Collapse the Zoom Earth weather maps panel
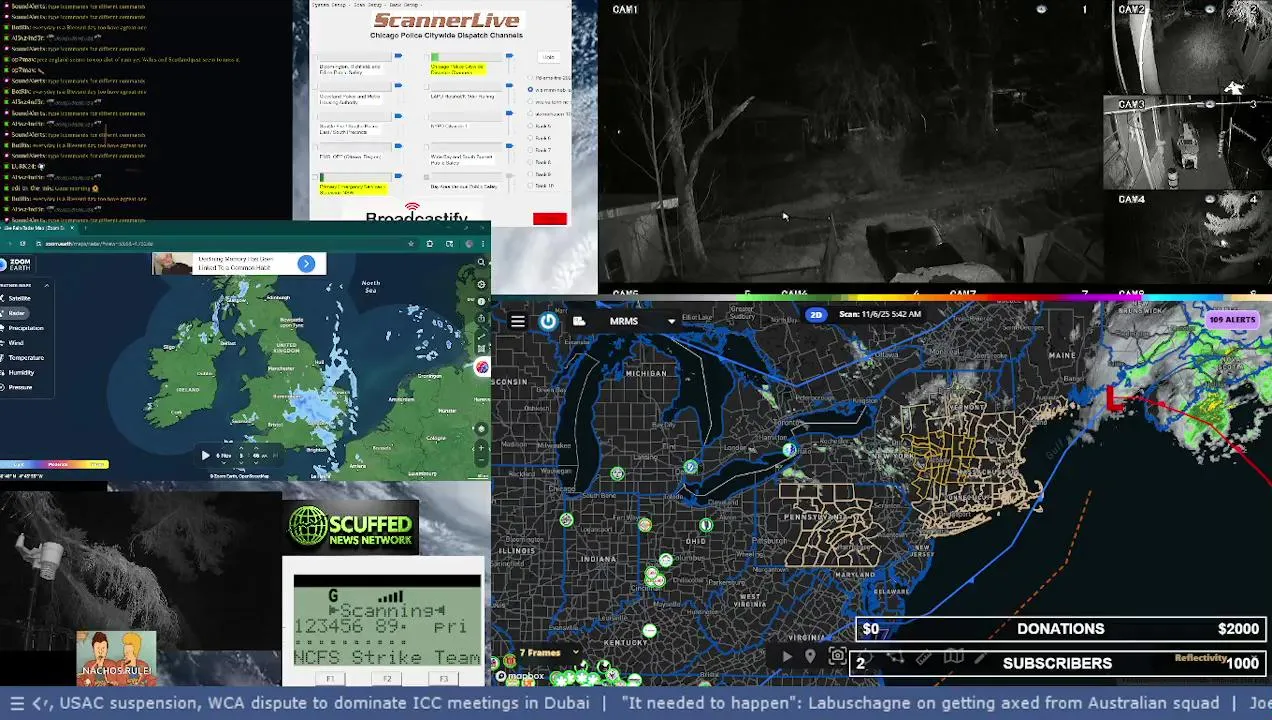 pos(47,285)
